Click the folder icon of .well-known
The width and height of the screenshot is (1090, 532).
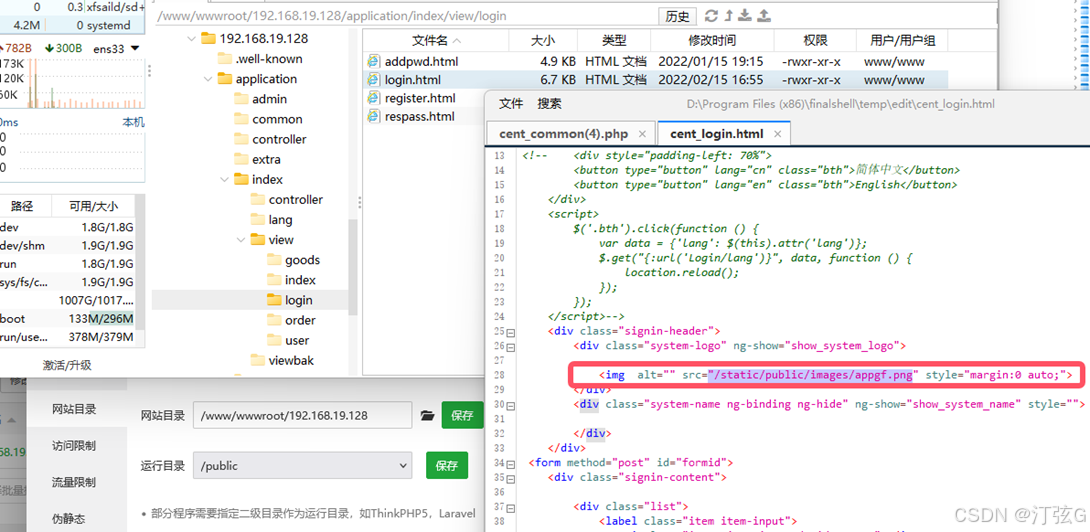tap(225, 59)
